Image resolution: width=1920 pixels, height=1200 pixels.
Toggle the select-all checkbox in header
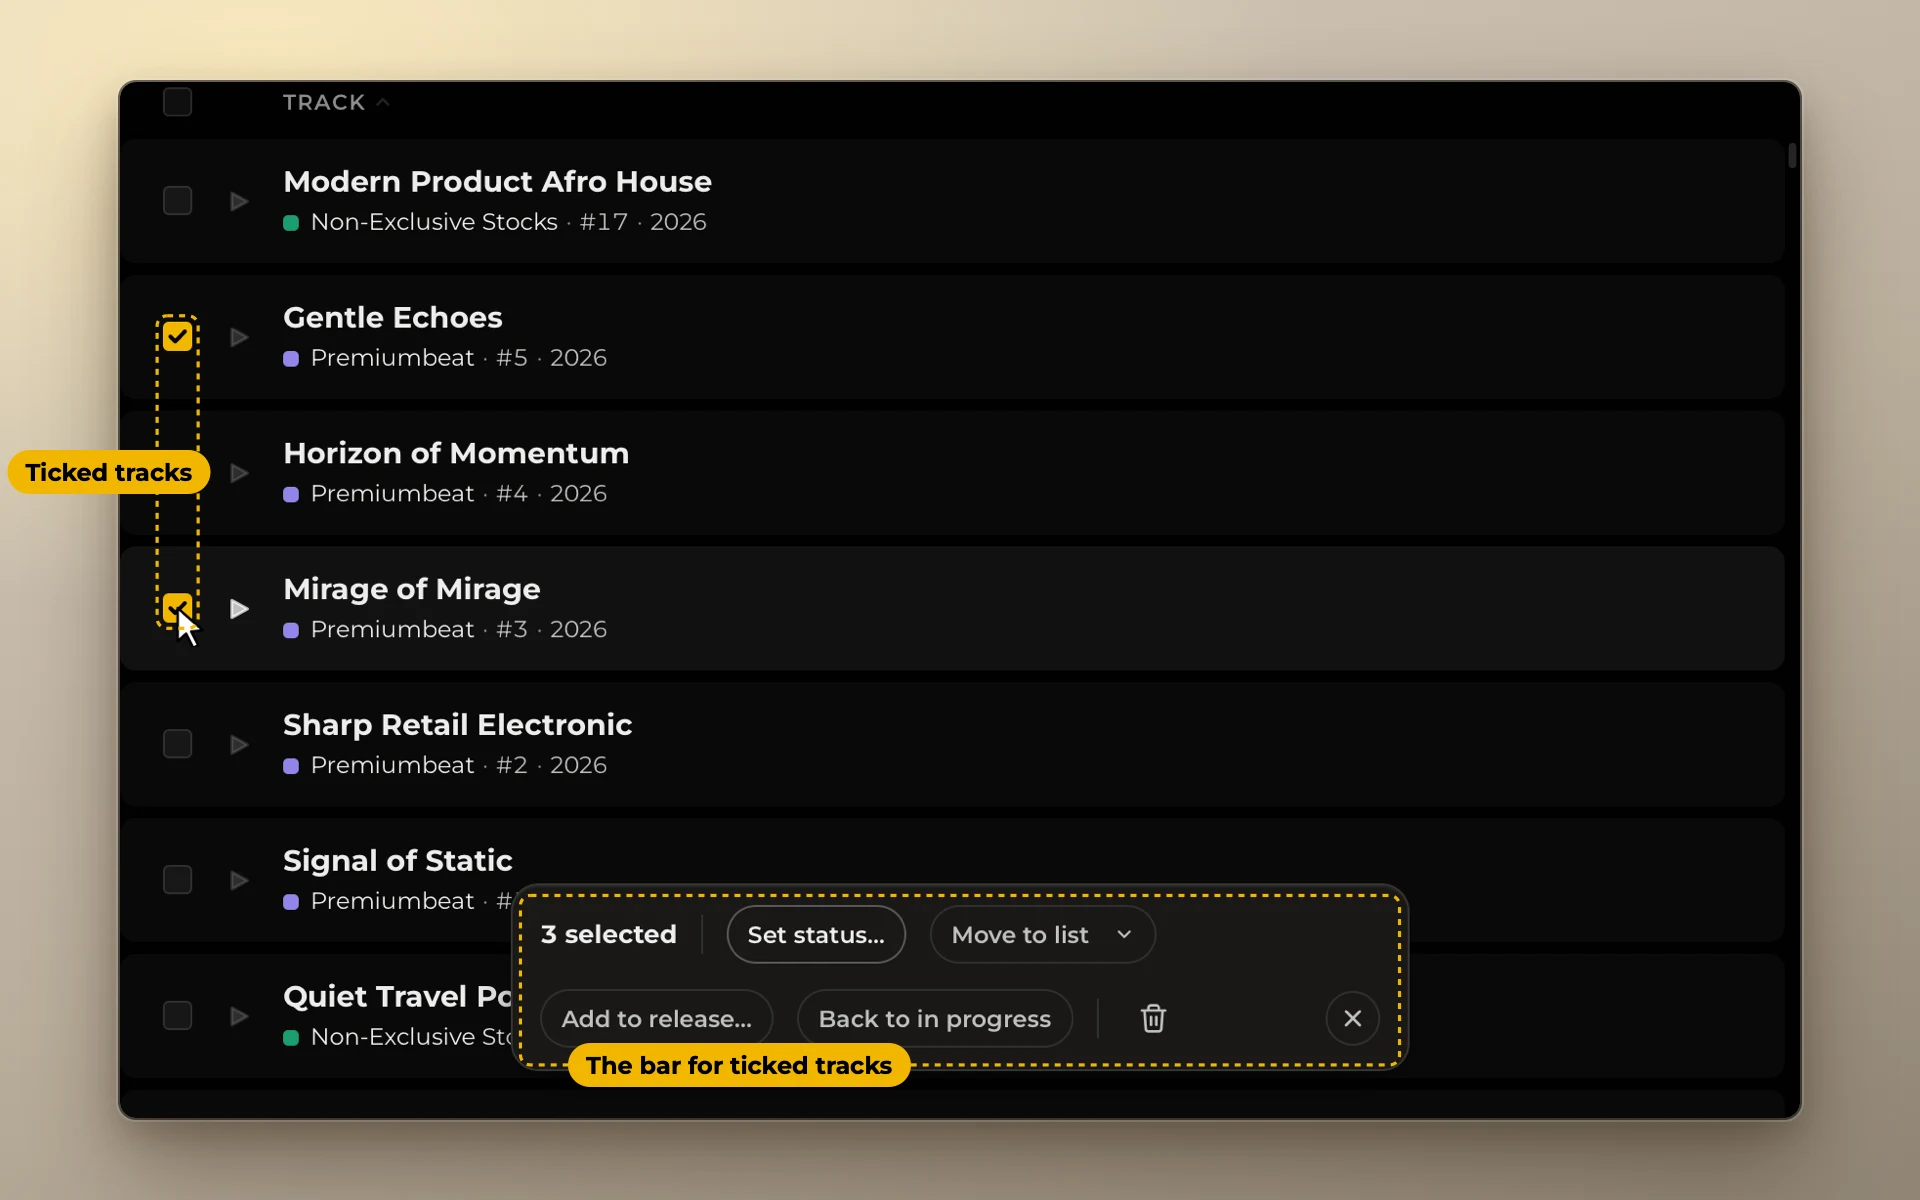tap(177, 102)
